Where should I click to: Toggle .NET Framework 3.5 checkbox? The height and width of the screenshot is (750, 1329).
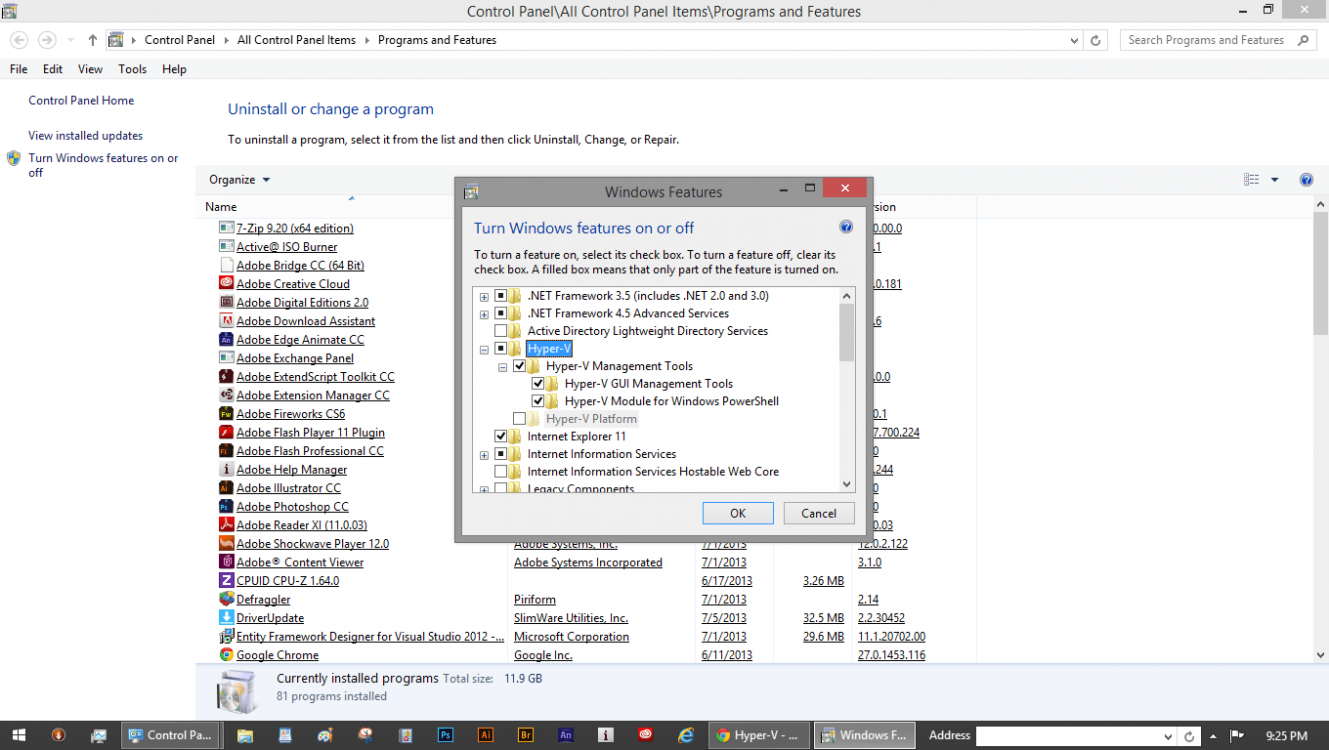pyautogui.click(x=501, y=296)
